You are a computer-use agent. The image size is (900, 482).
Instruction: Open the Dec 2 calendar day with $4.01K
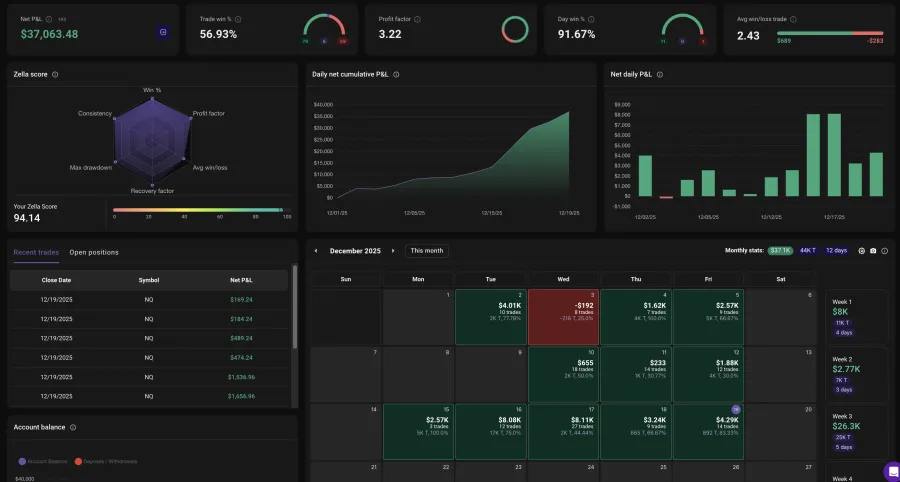coord(491,317)
